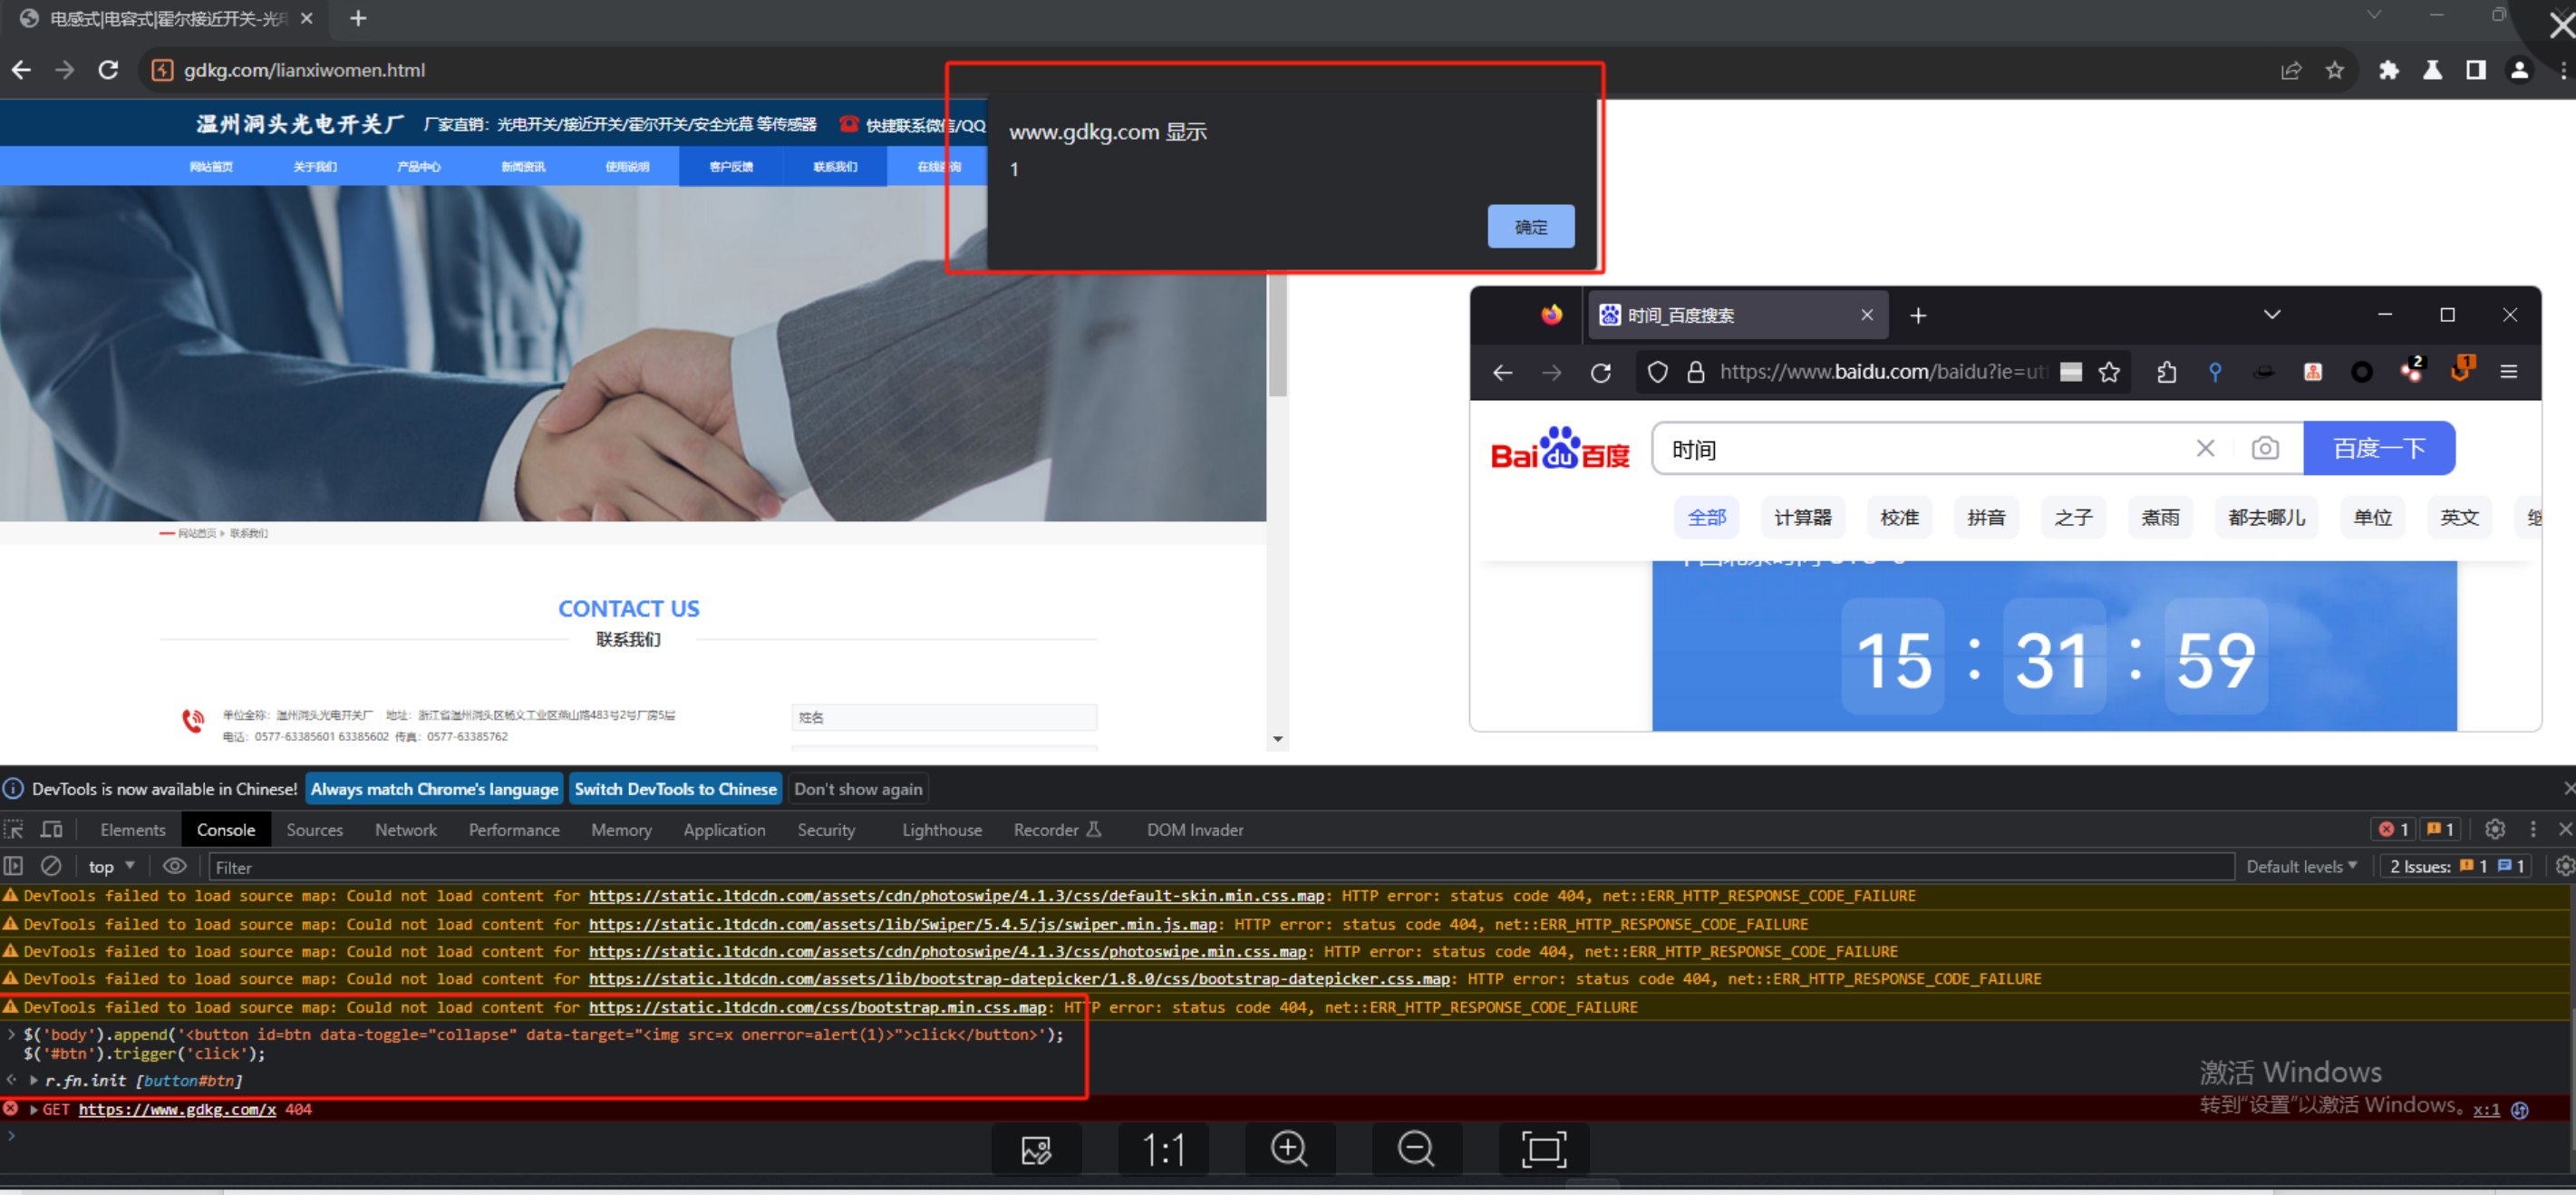Click the image viewer fit-to-screen icon

coord(1543,1149)
